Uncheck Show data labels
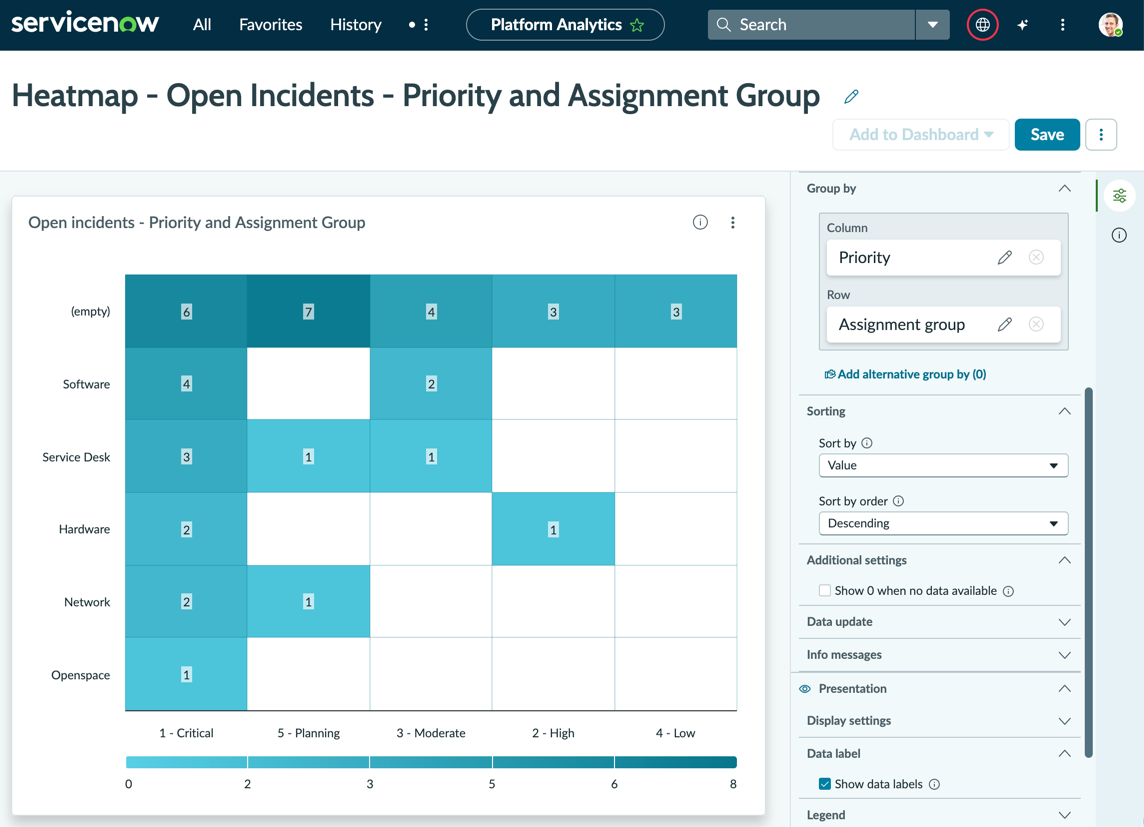Screen dimensions: 1144x827 [x=824, y=784]
